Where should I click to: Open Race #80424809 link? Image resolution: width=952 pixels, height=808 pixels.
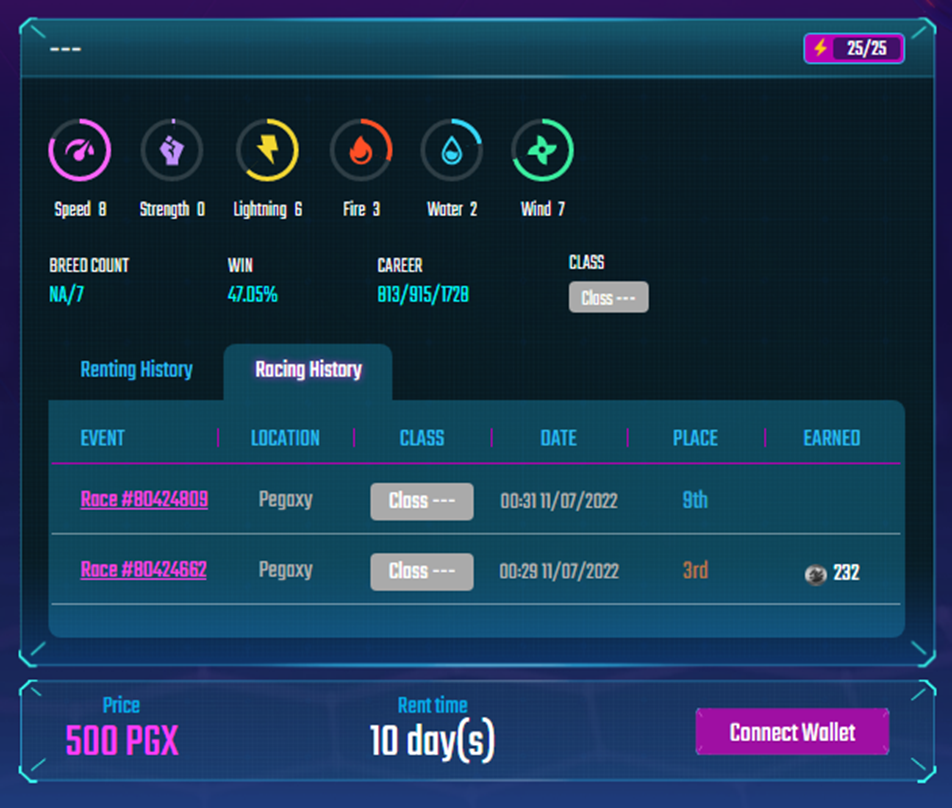pyautogui.click(x=144, y=500)
